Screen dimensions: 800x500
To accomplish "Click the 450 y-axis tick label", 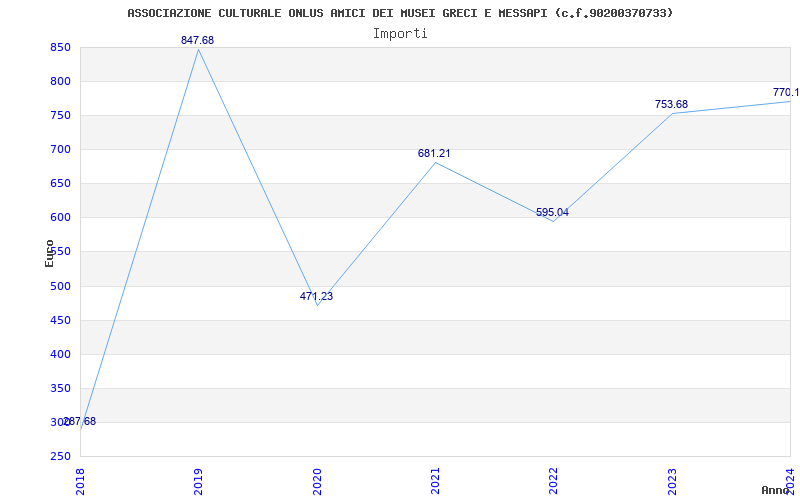I will [x=60, y=320].
